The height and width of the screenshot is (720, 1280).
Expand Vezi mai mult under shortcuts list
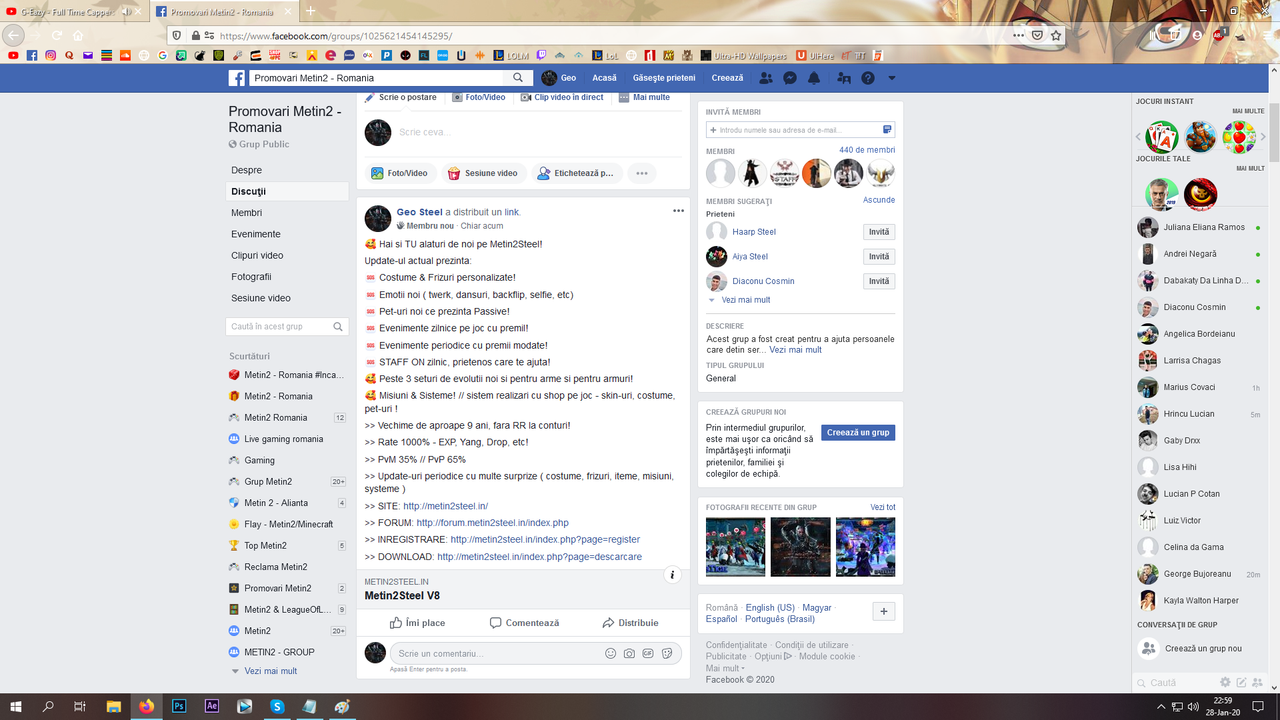[270, 671]
